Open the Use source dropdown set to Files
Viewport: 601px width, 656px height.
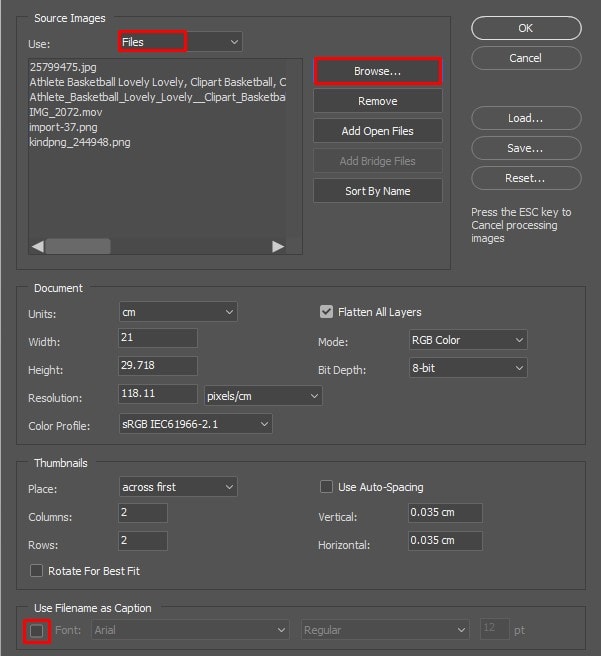point(180,42)
